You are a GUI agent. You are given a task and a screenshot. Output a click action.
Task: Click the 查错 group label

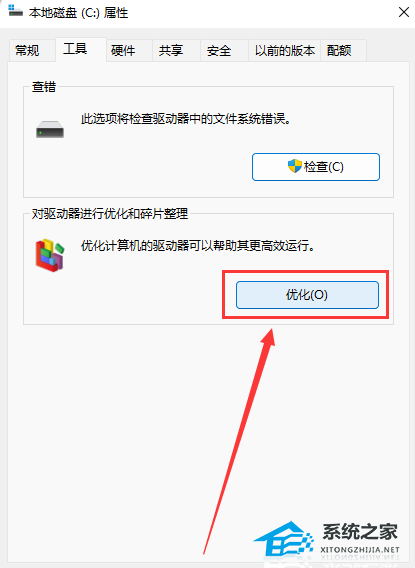click(x=44, y=87)
